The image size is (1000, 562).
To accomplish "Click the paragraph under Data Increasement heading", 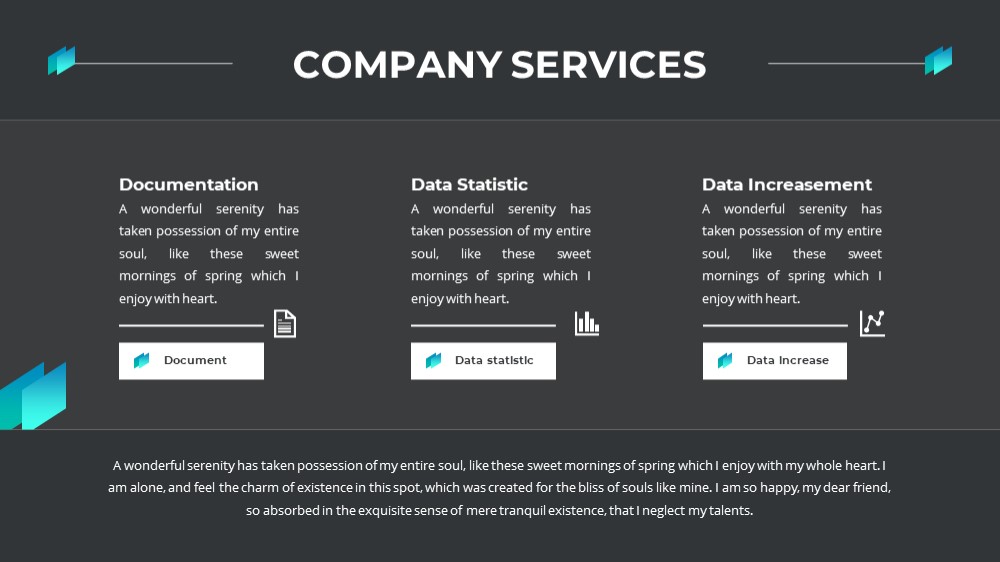I will coord(792,253).
